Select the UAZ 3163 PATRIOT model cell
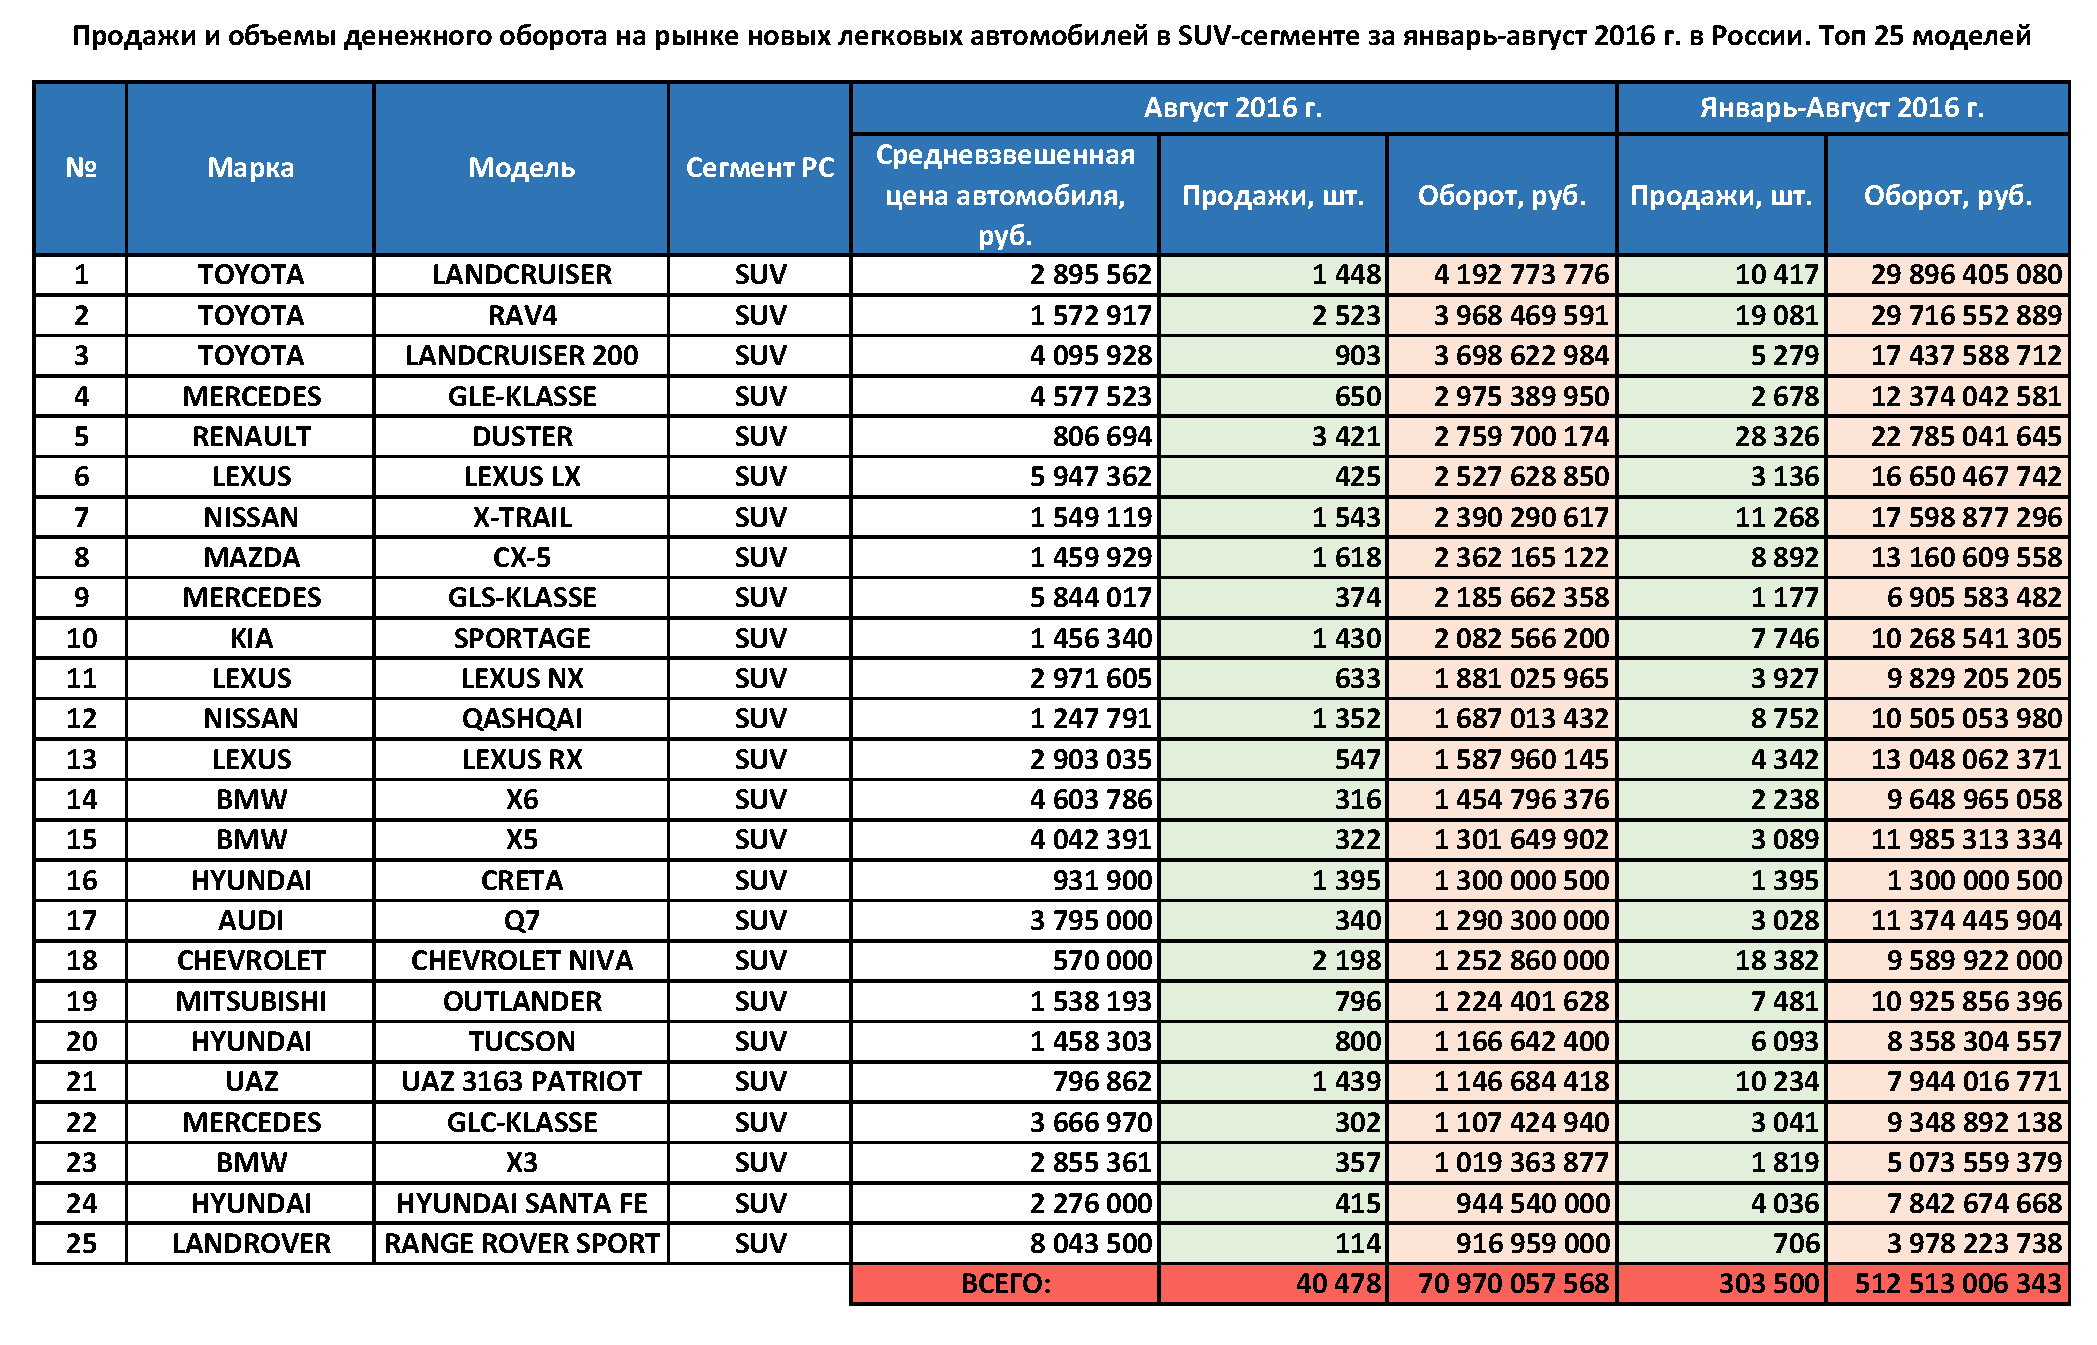The image size is (2097, 1345). pos(521,1082)
